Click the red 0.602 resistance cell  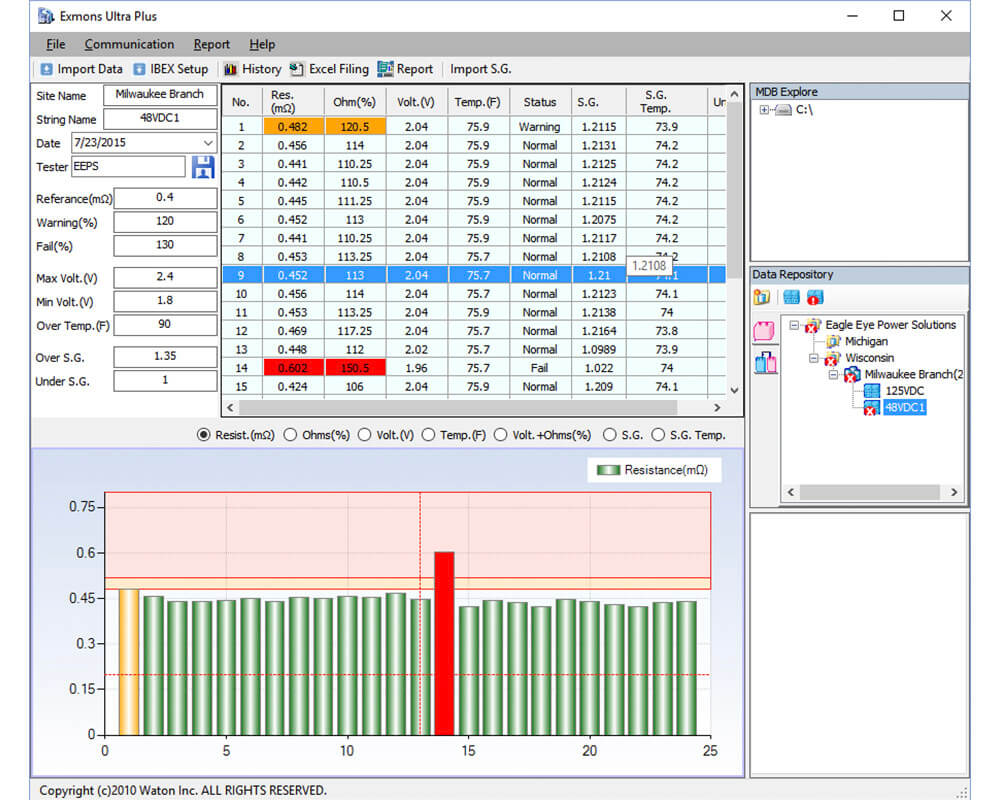(293, 368)
